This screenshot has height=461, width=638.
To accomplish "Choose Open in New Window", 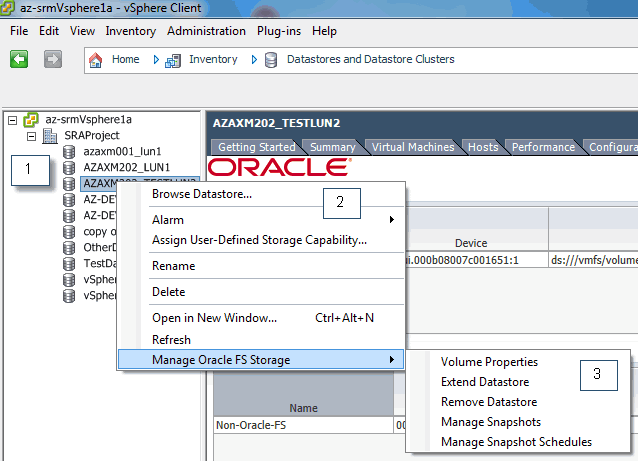I will point(214,318).
